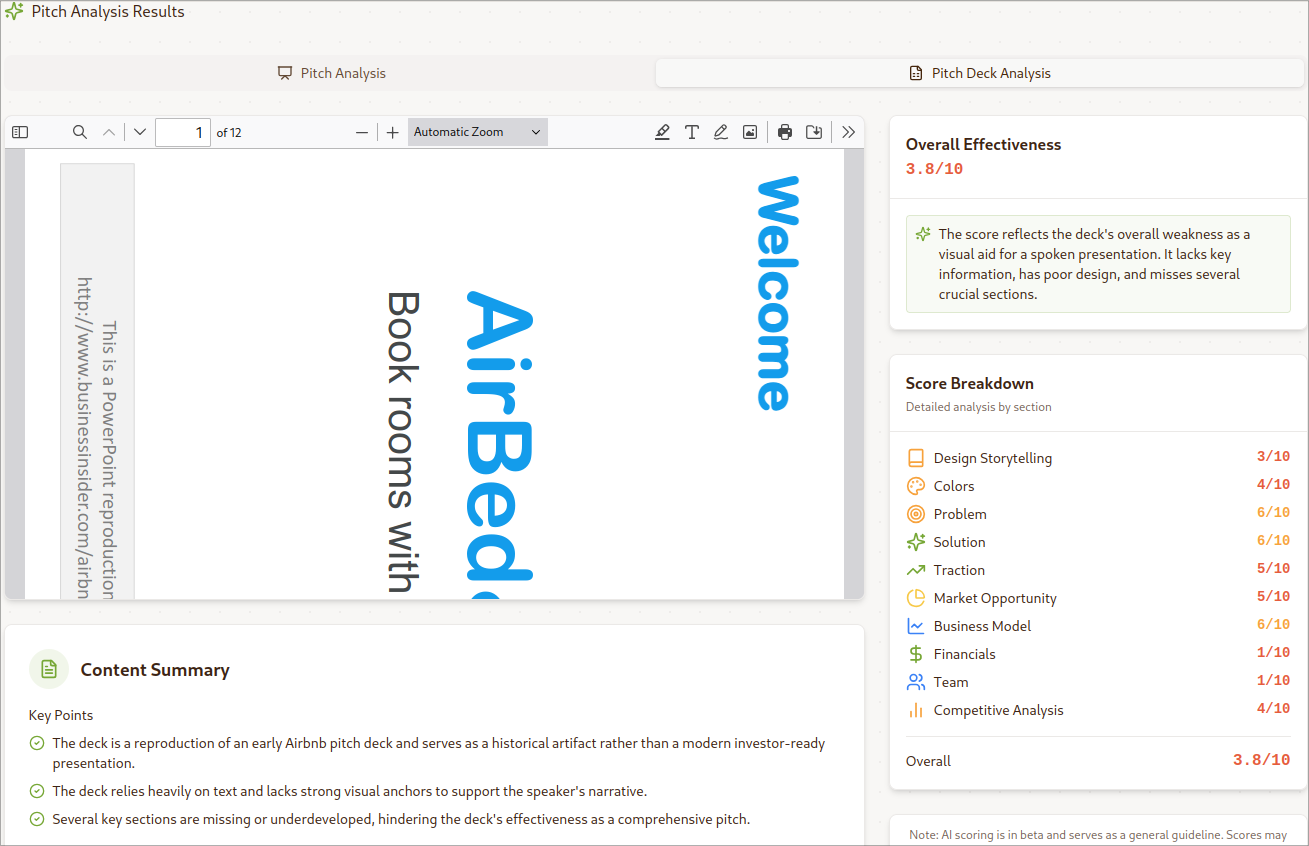Click the Overall Effectiveness heading

pyautogui.click(x=983, y=144)
